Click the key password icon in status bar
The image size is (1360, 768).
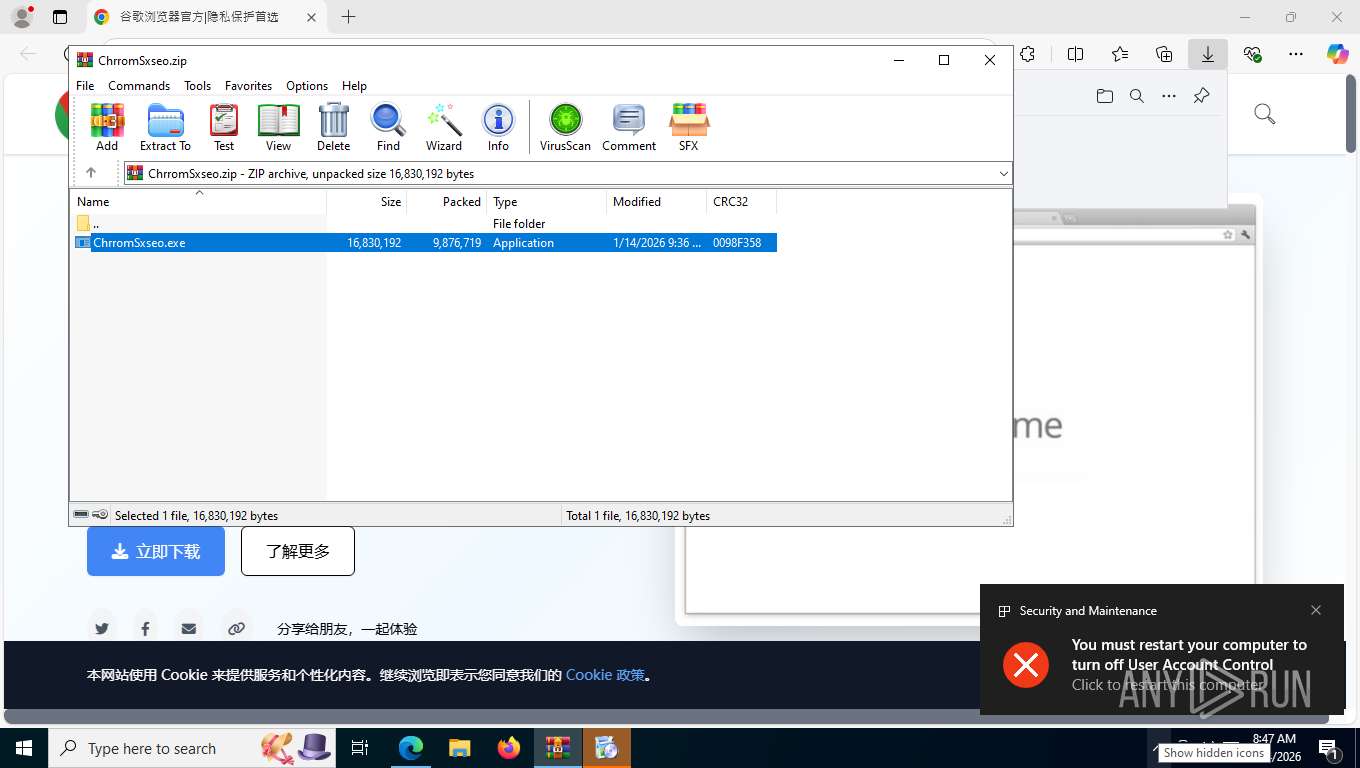coord(100,515)
